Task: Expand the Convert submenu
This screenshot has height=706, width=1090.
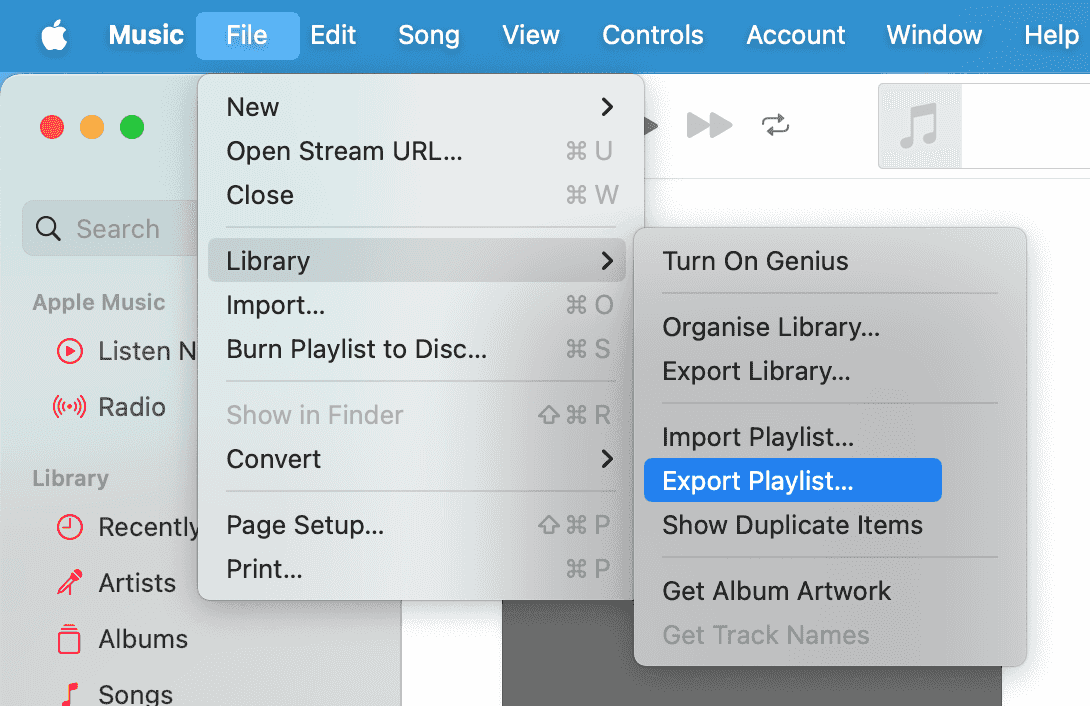Action: (608, 459)
